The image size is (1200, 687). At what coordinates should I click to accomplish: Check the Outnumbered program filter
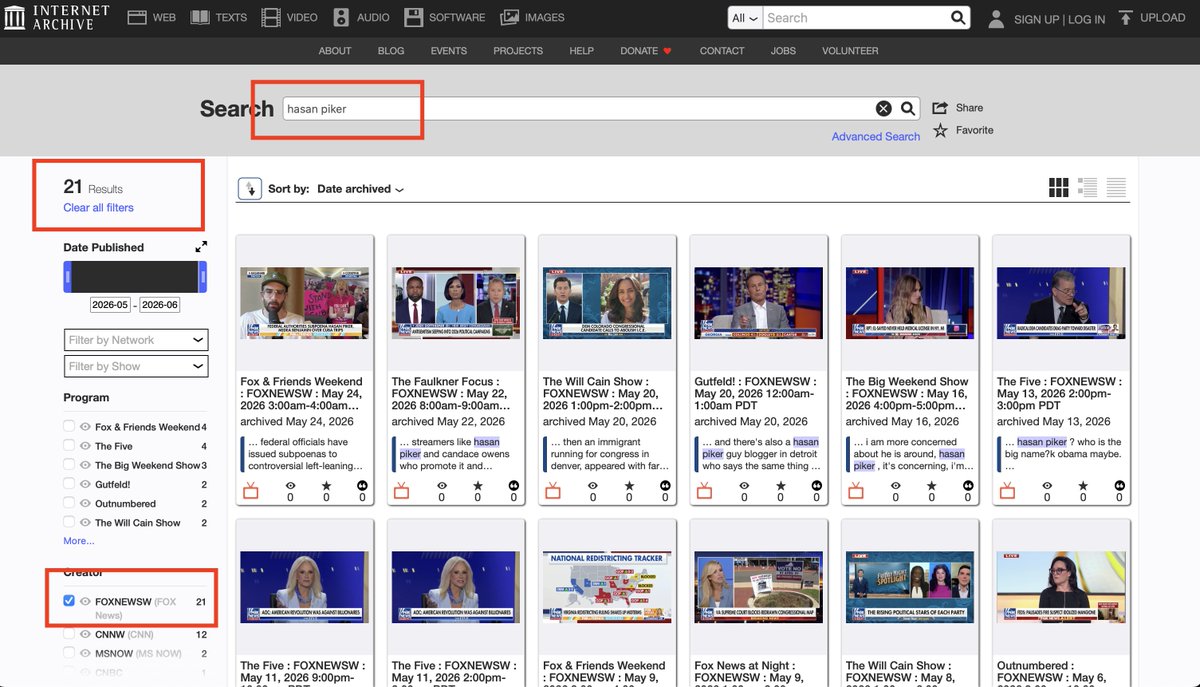tap(69, 503)
